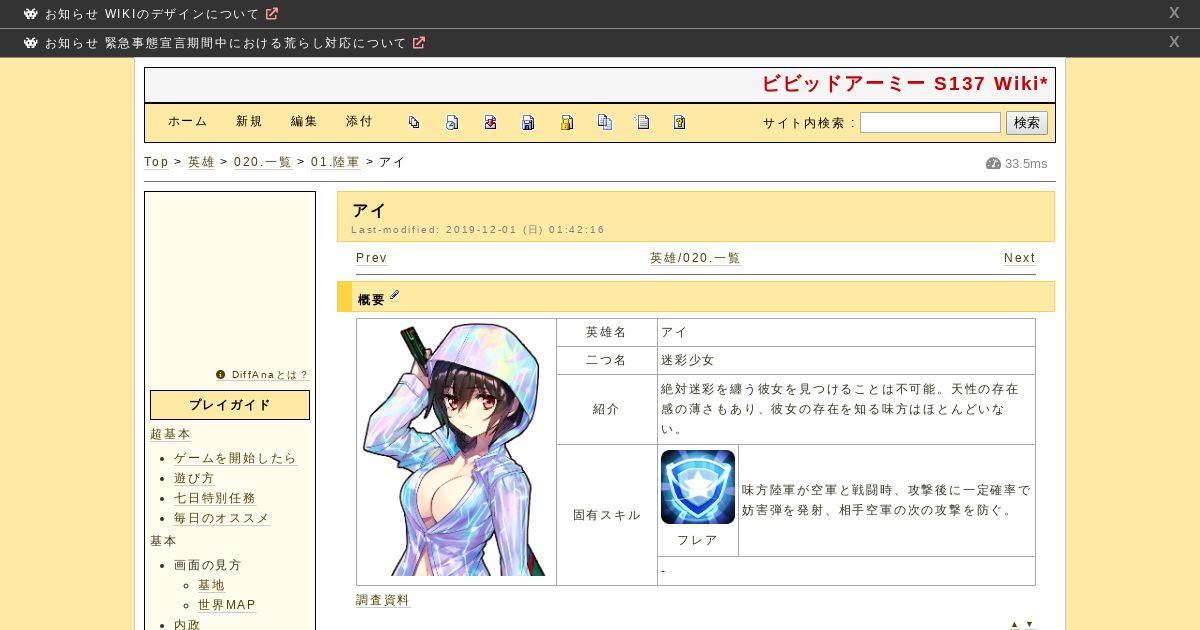The width and height of the screenshot is (1200, 630).
Task: Open 毎日のオススメ sidebar link
Action: [x=222, y=518]
